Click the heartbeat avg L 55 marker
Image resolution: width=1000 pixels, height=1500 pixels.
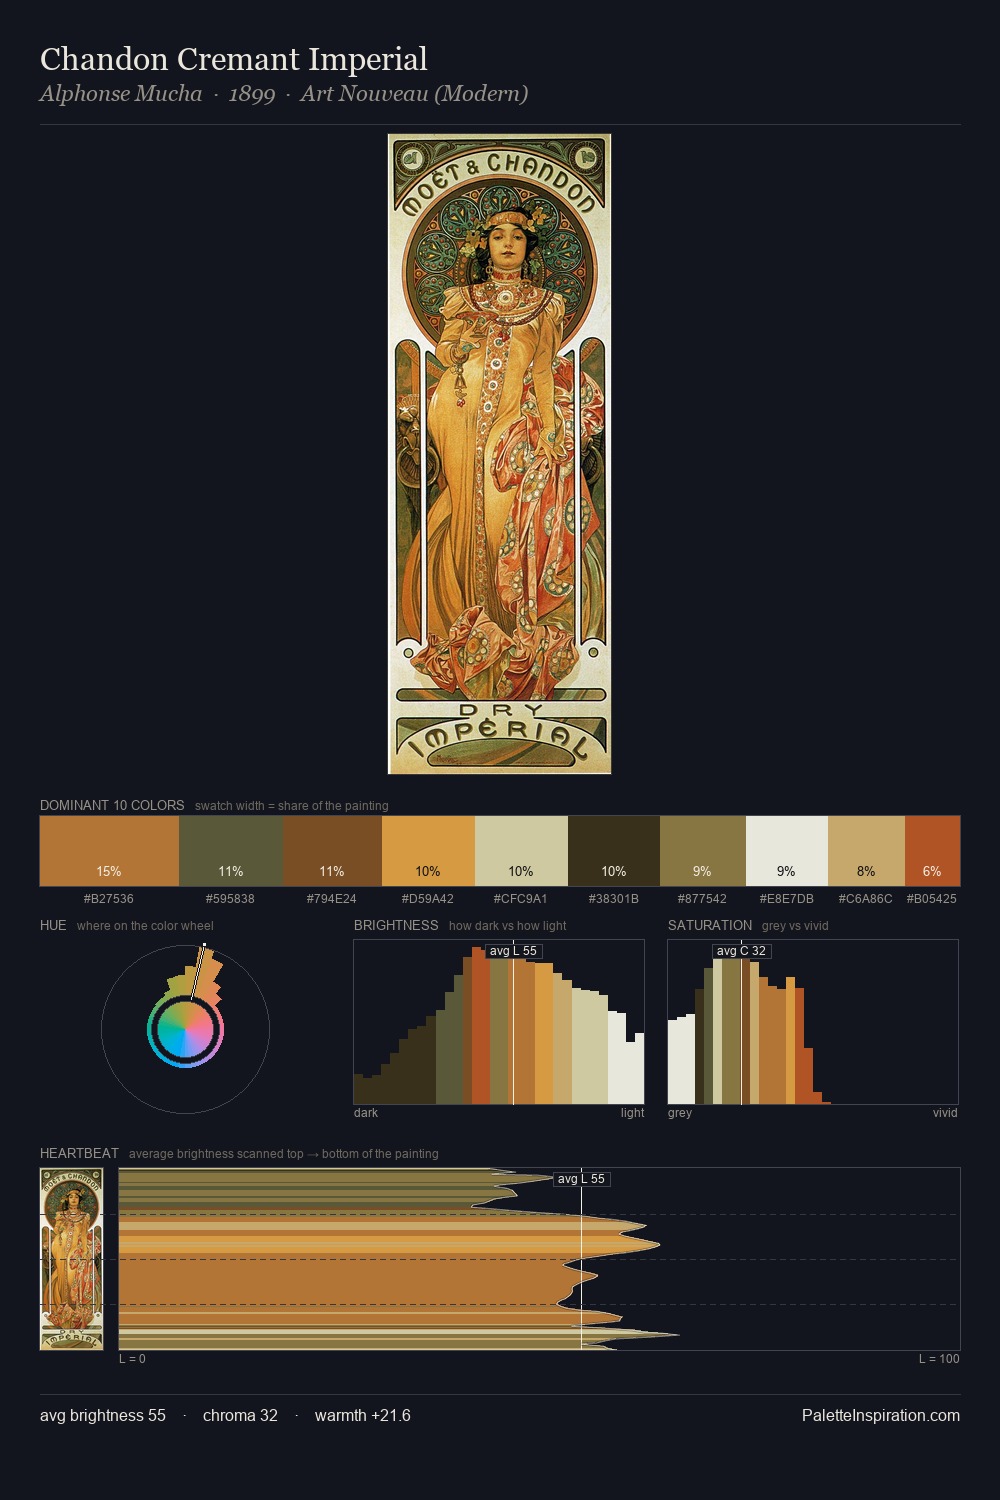point(581,1179)
